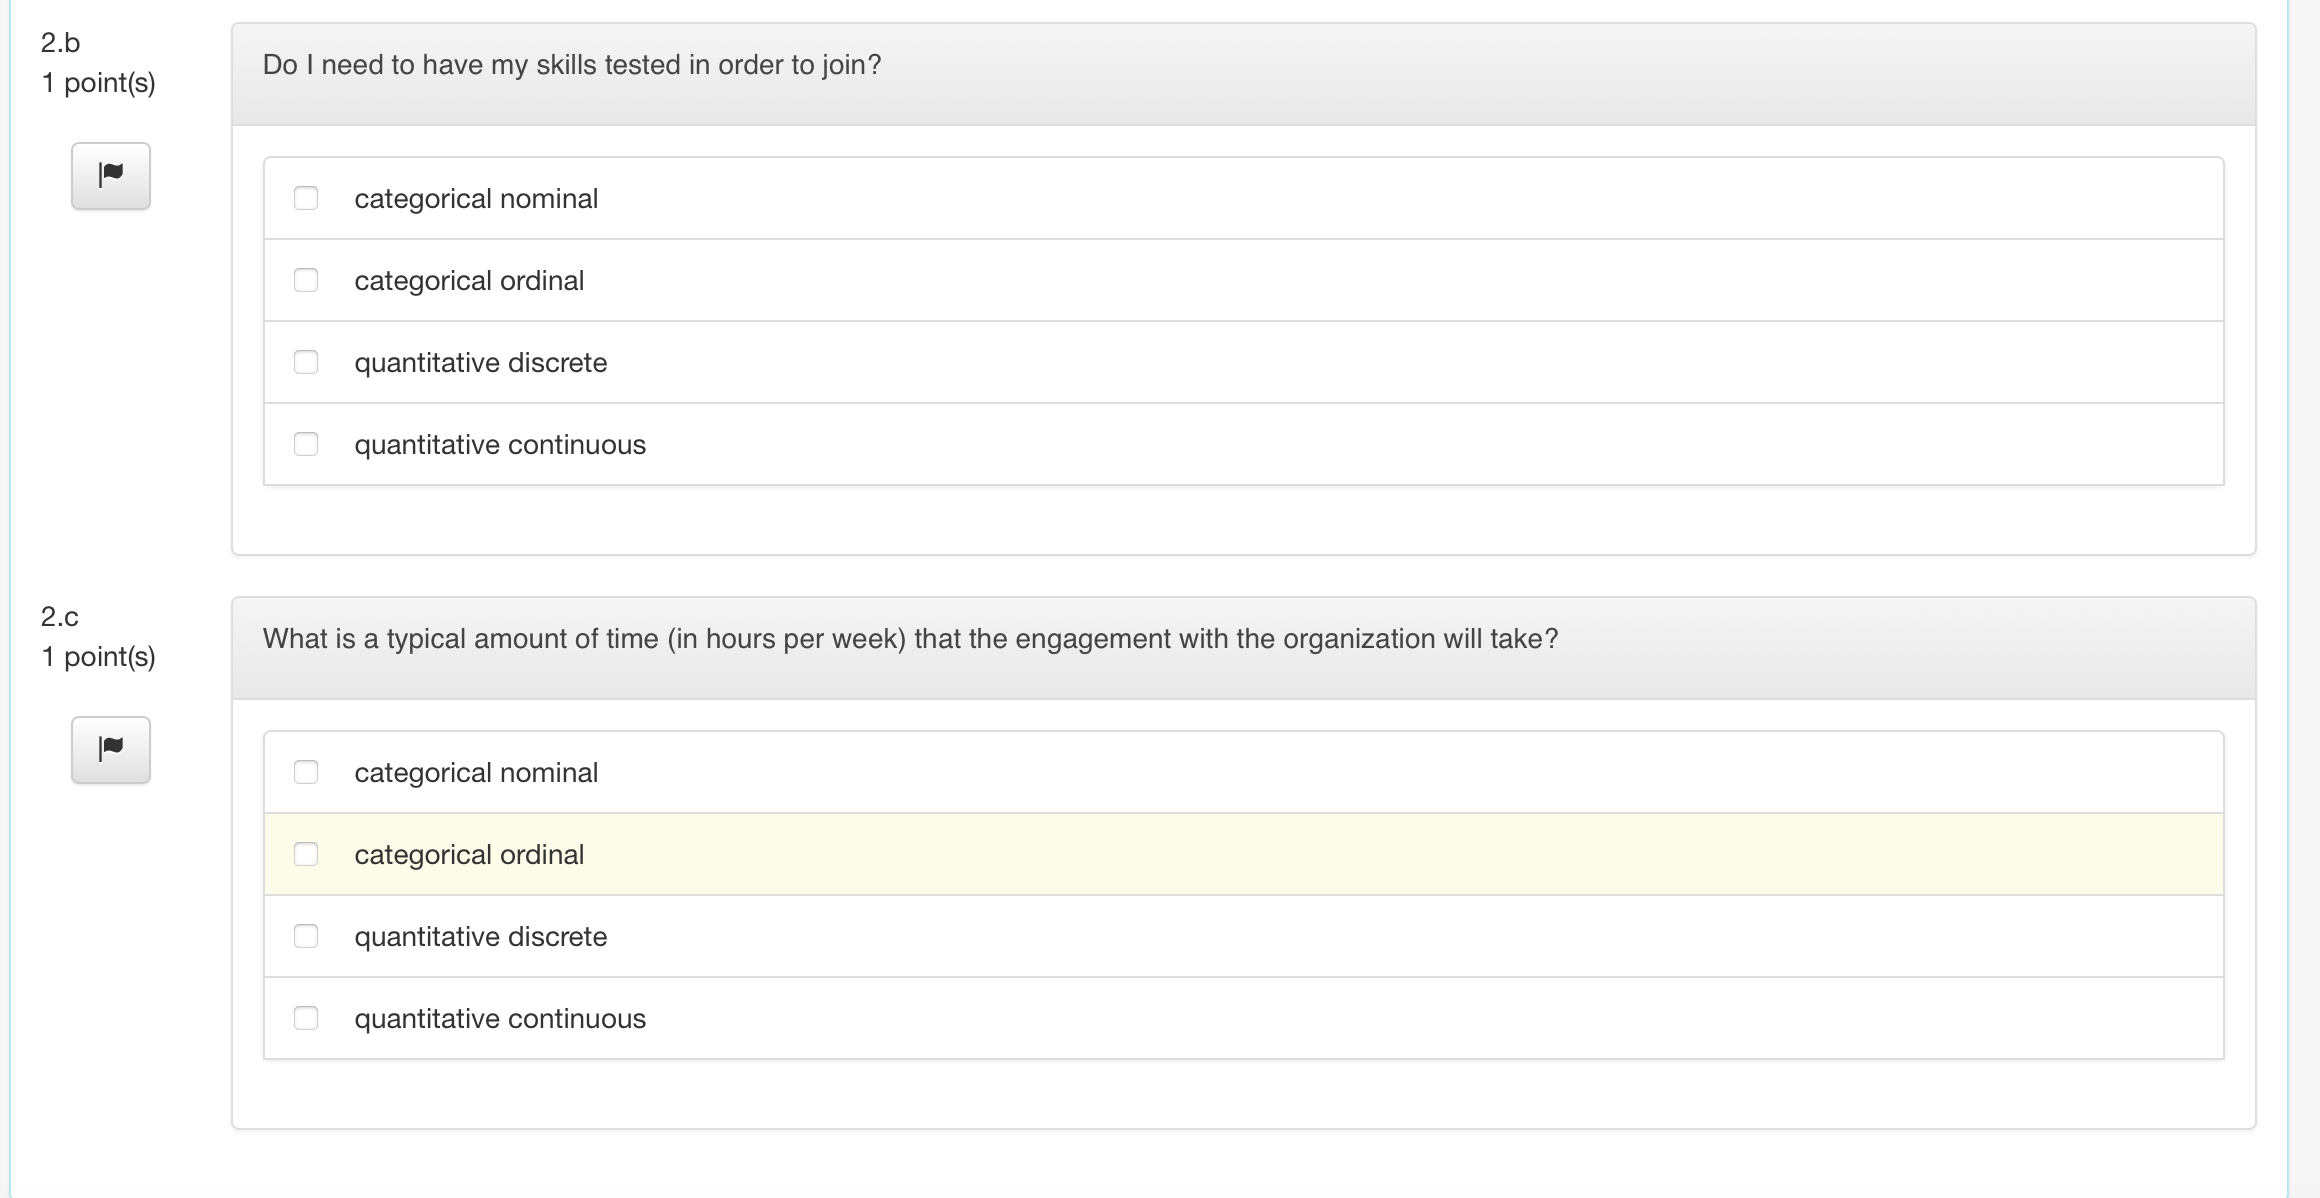Click 'categorical nominal' label in question 2.c
Screen dimensions: 2320x1198
pos(476,773)
